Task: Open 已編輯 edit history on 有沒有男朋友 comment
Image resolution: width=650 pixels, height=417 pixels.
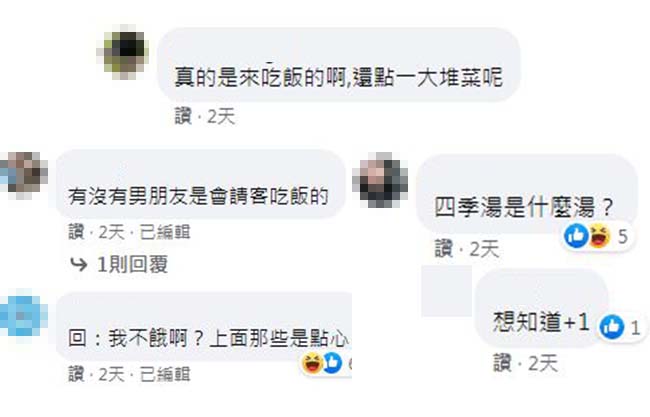Action: click(165, 232)
